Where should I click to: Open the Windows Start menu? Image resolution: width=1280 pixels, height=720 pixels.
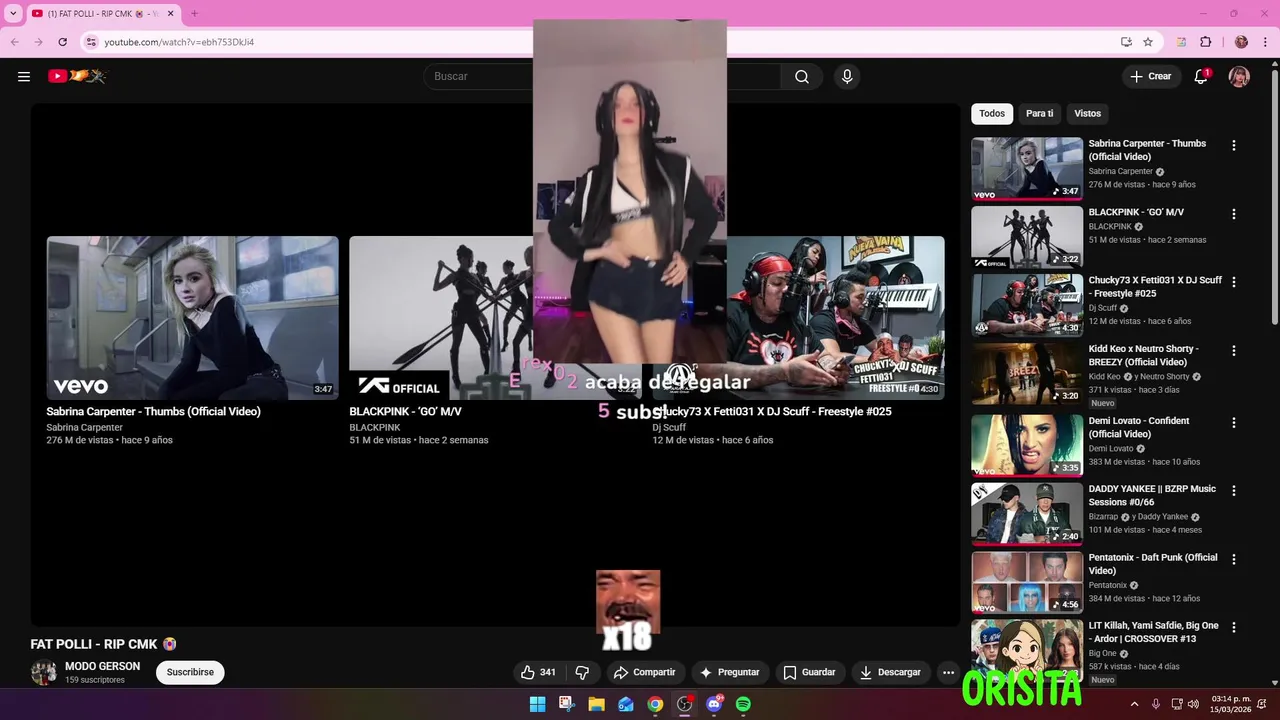pyautogui.click(x=537, y=704)
